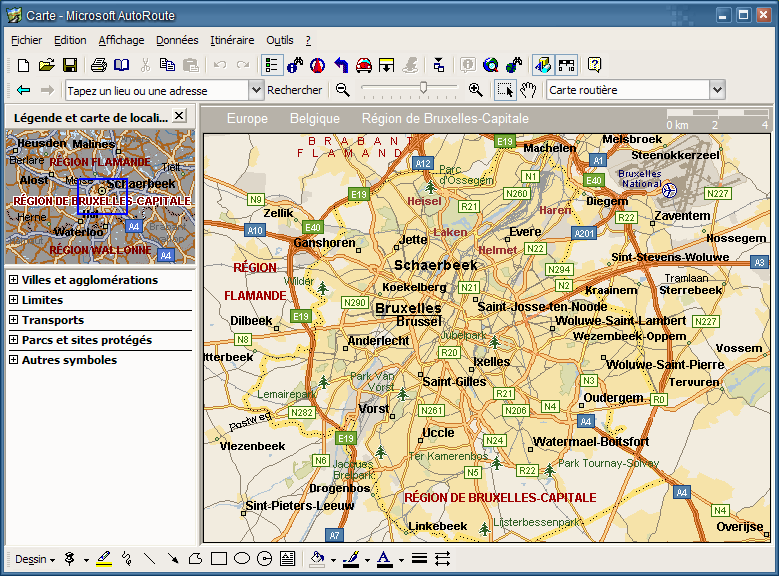Screen dimensions: 779x576
Task: Click the back navigation arrow
Action: click(23, 90)
